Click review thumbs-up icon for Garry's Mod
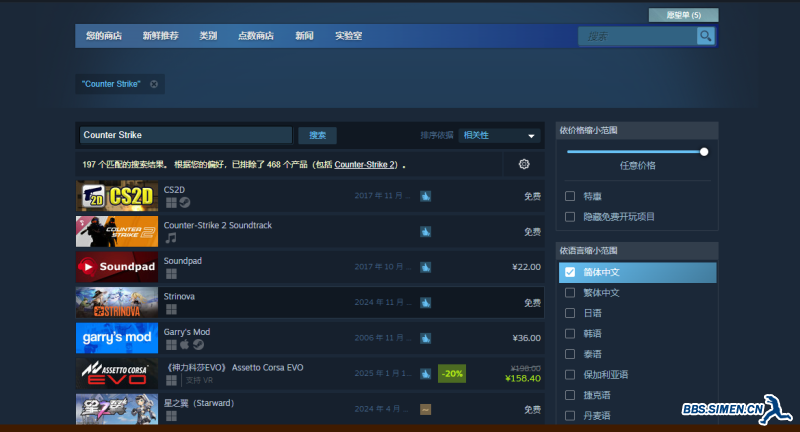The height and width of the screenshot is (432, 800). coord(426,338)
